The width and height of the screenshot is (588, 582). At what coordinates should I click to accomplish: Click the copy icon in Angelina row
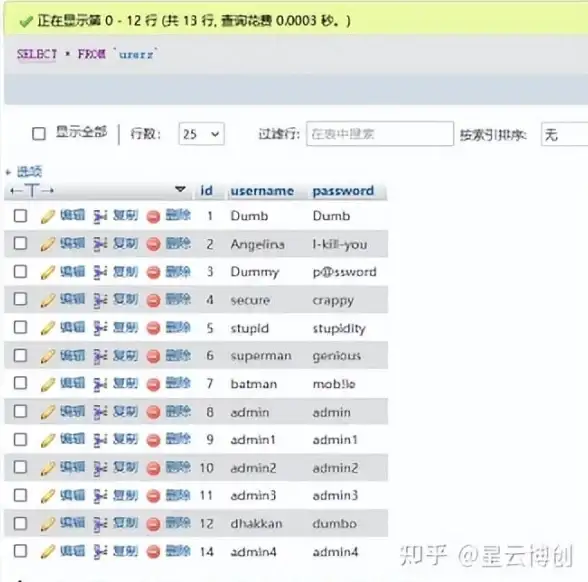click(100, 244)
